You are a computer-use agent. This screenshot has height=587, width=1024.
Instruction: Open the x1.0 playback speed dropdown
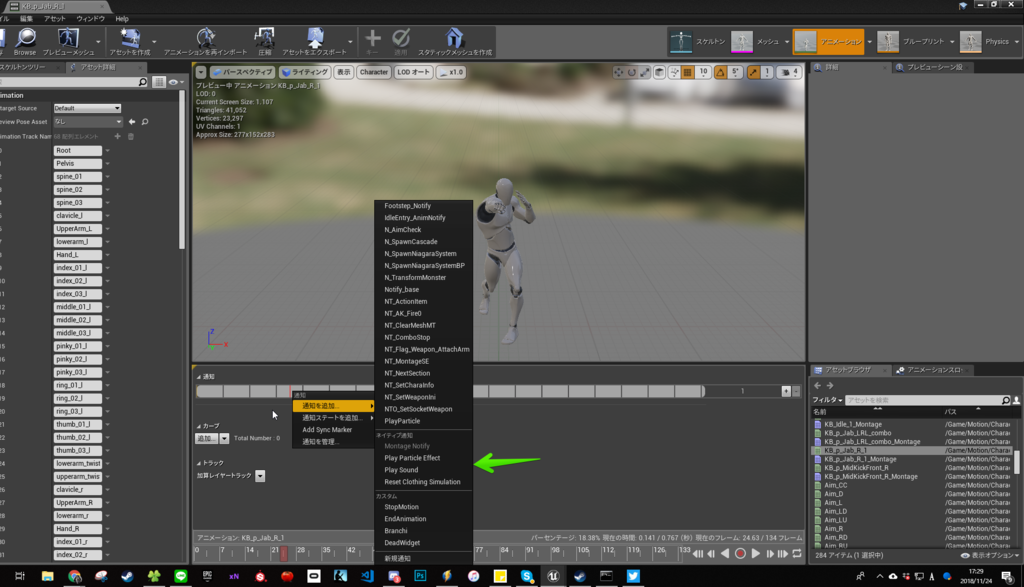(451, 72)
